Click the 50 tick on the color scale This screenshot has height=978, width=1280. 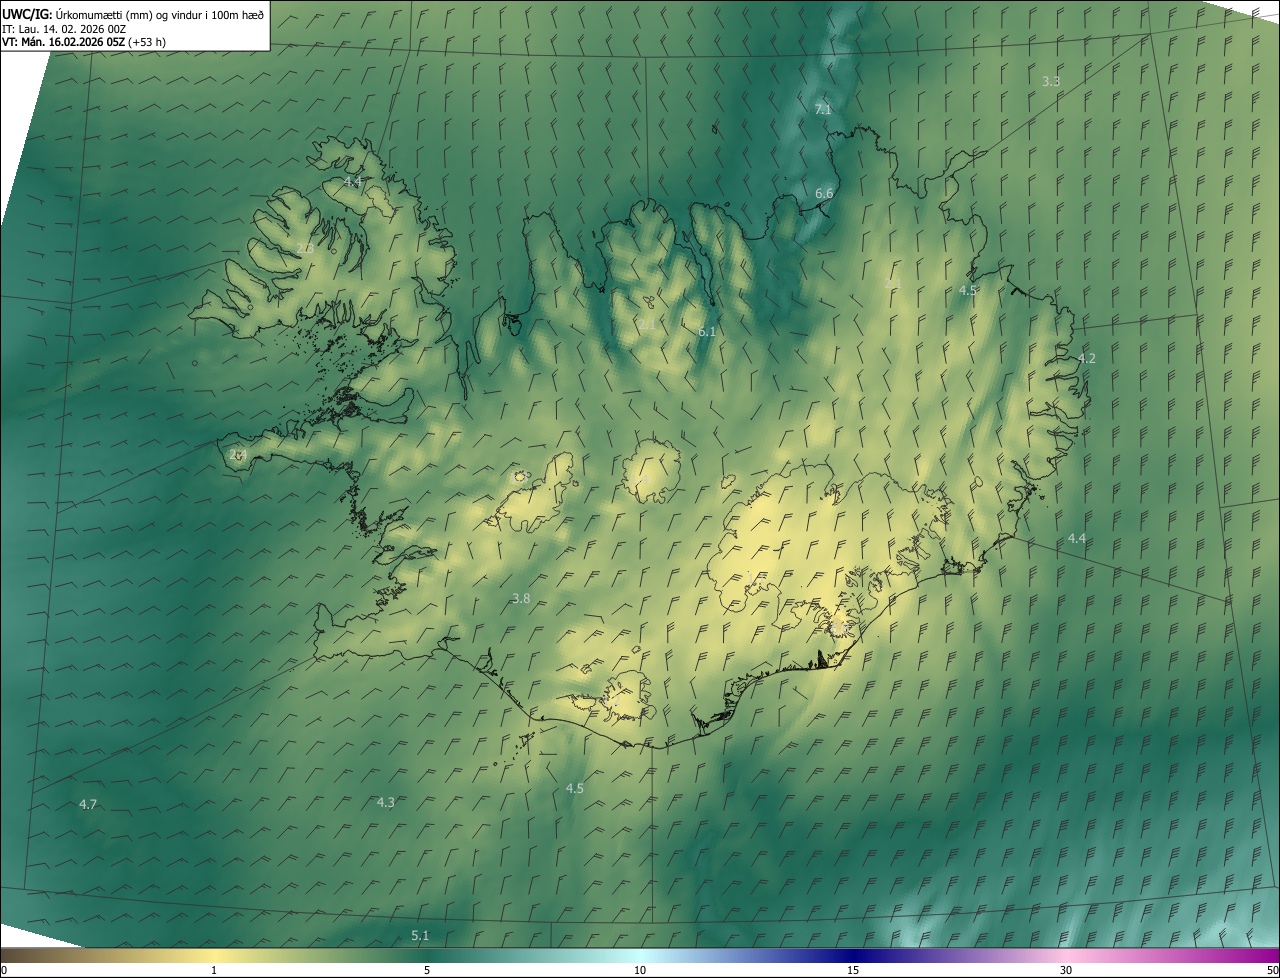point(1272,970)
